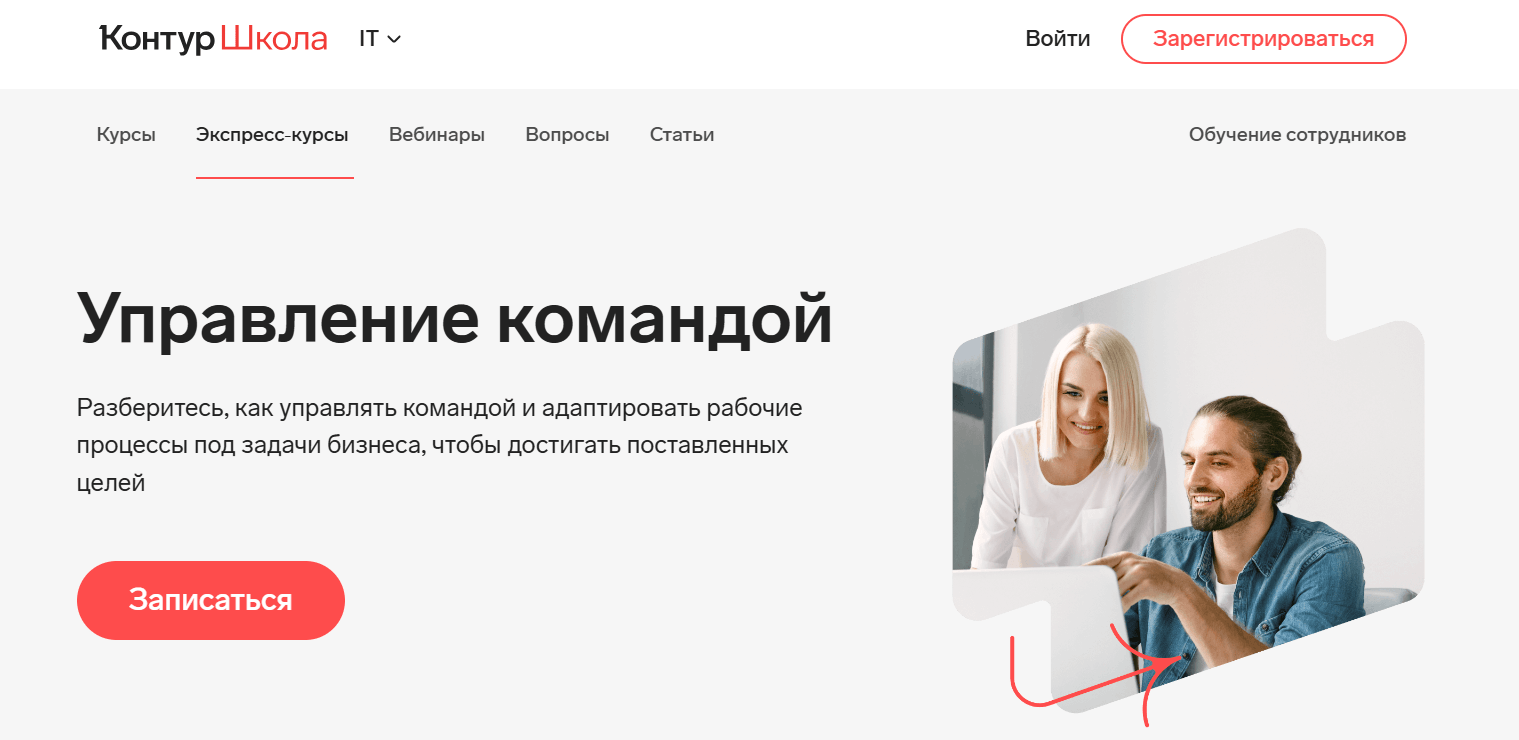The width and height of the screenshot is (1519, 740).
Task: Open the IT section dropdown
Action: [x=380, y=39]
